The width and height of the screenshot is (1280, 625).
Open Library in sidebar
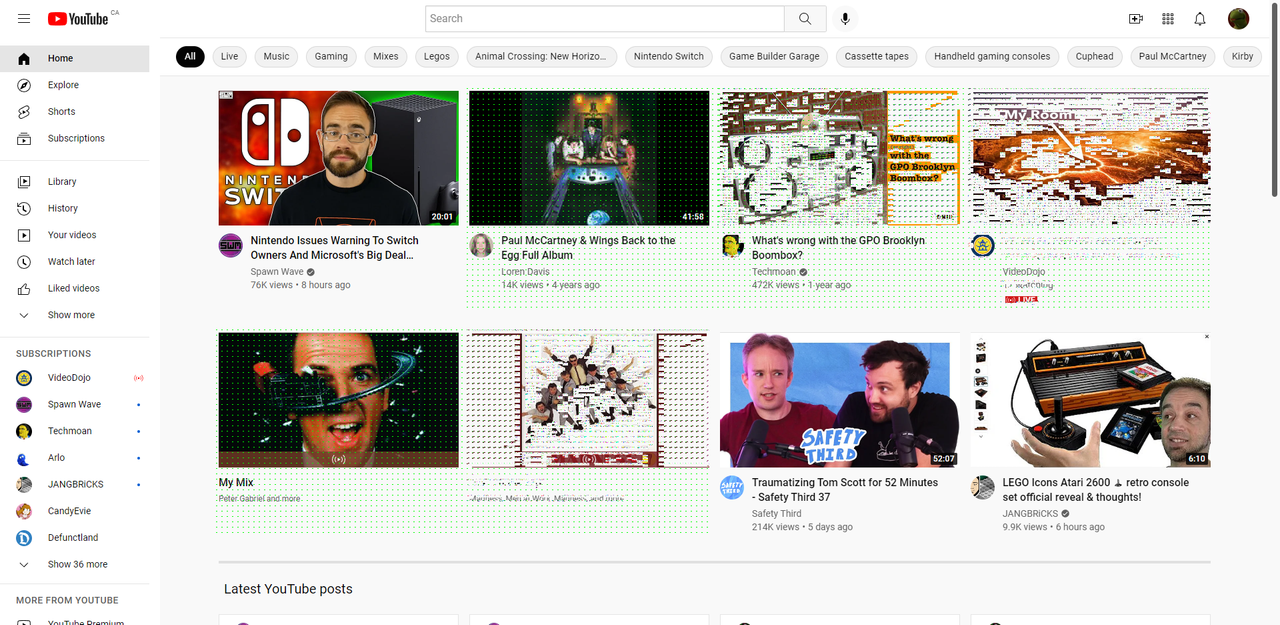[x=75, y=181]
